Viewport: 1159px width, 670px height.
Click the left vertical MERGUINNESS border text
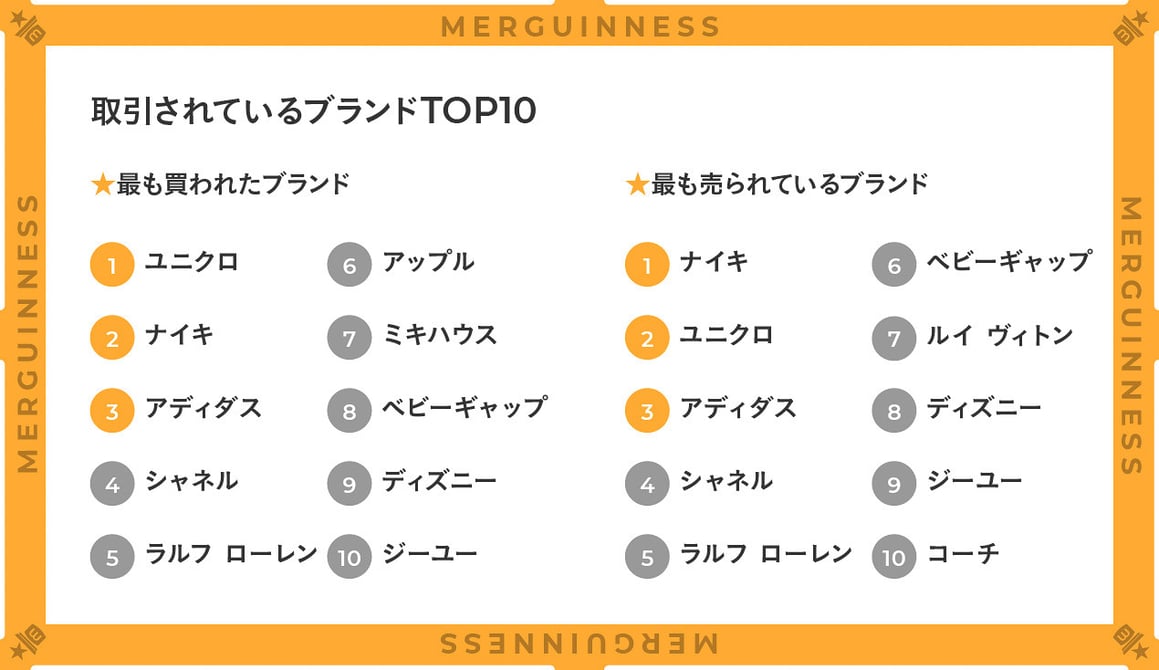[x=27, y=334]
